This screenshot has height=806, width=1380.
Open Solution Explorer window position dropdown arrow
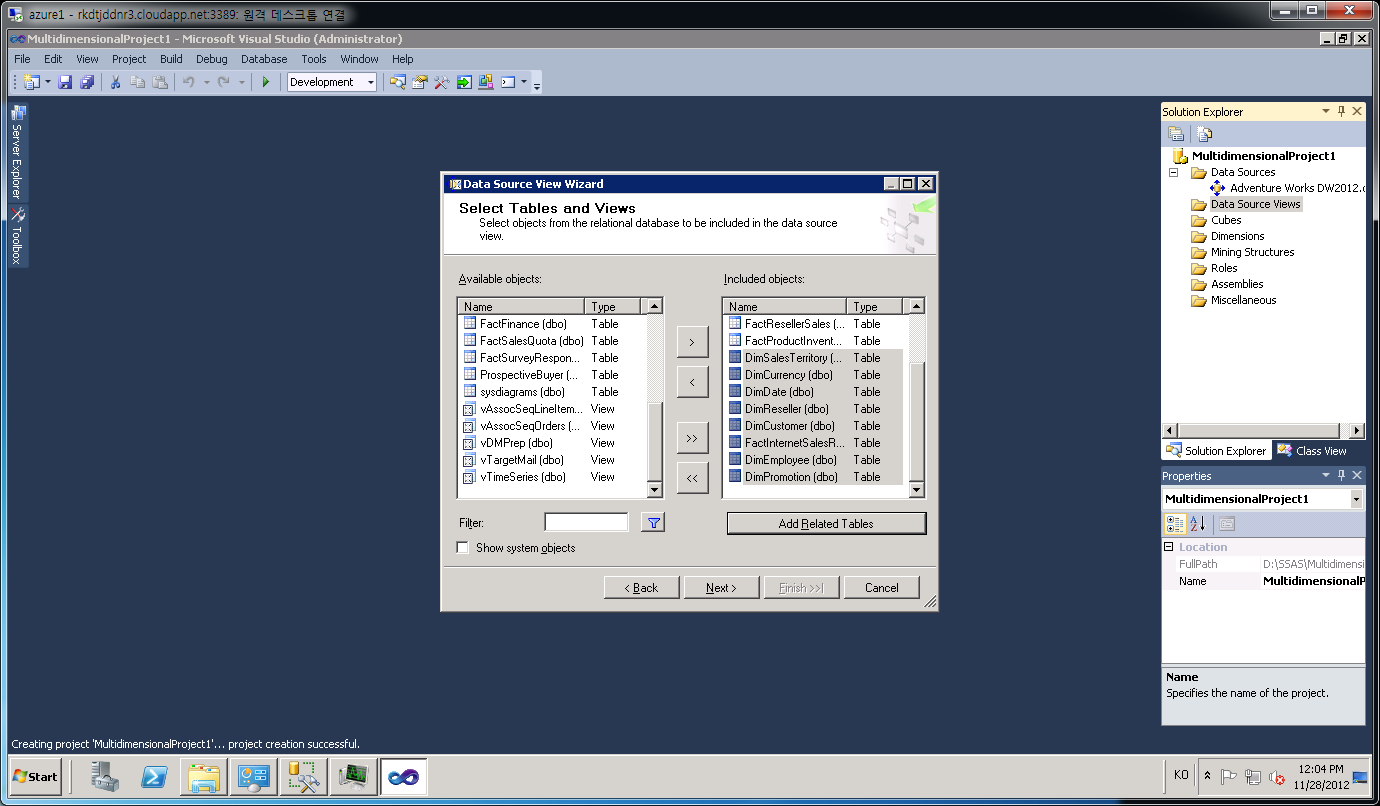coord(1327,112)
